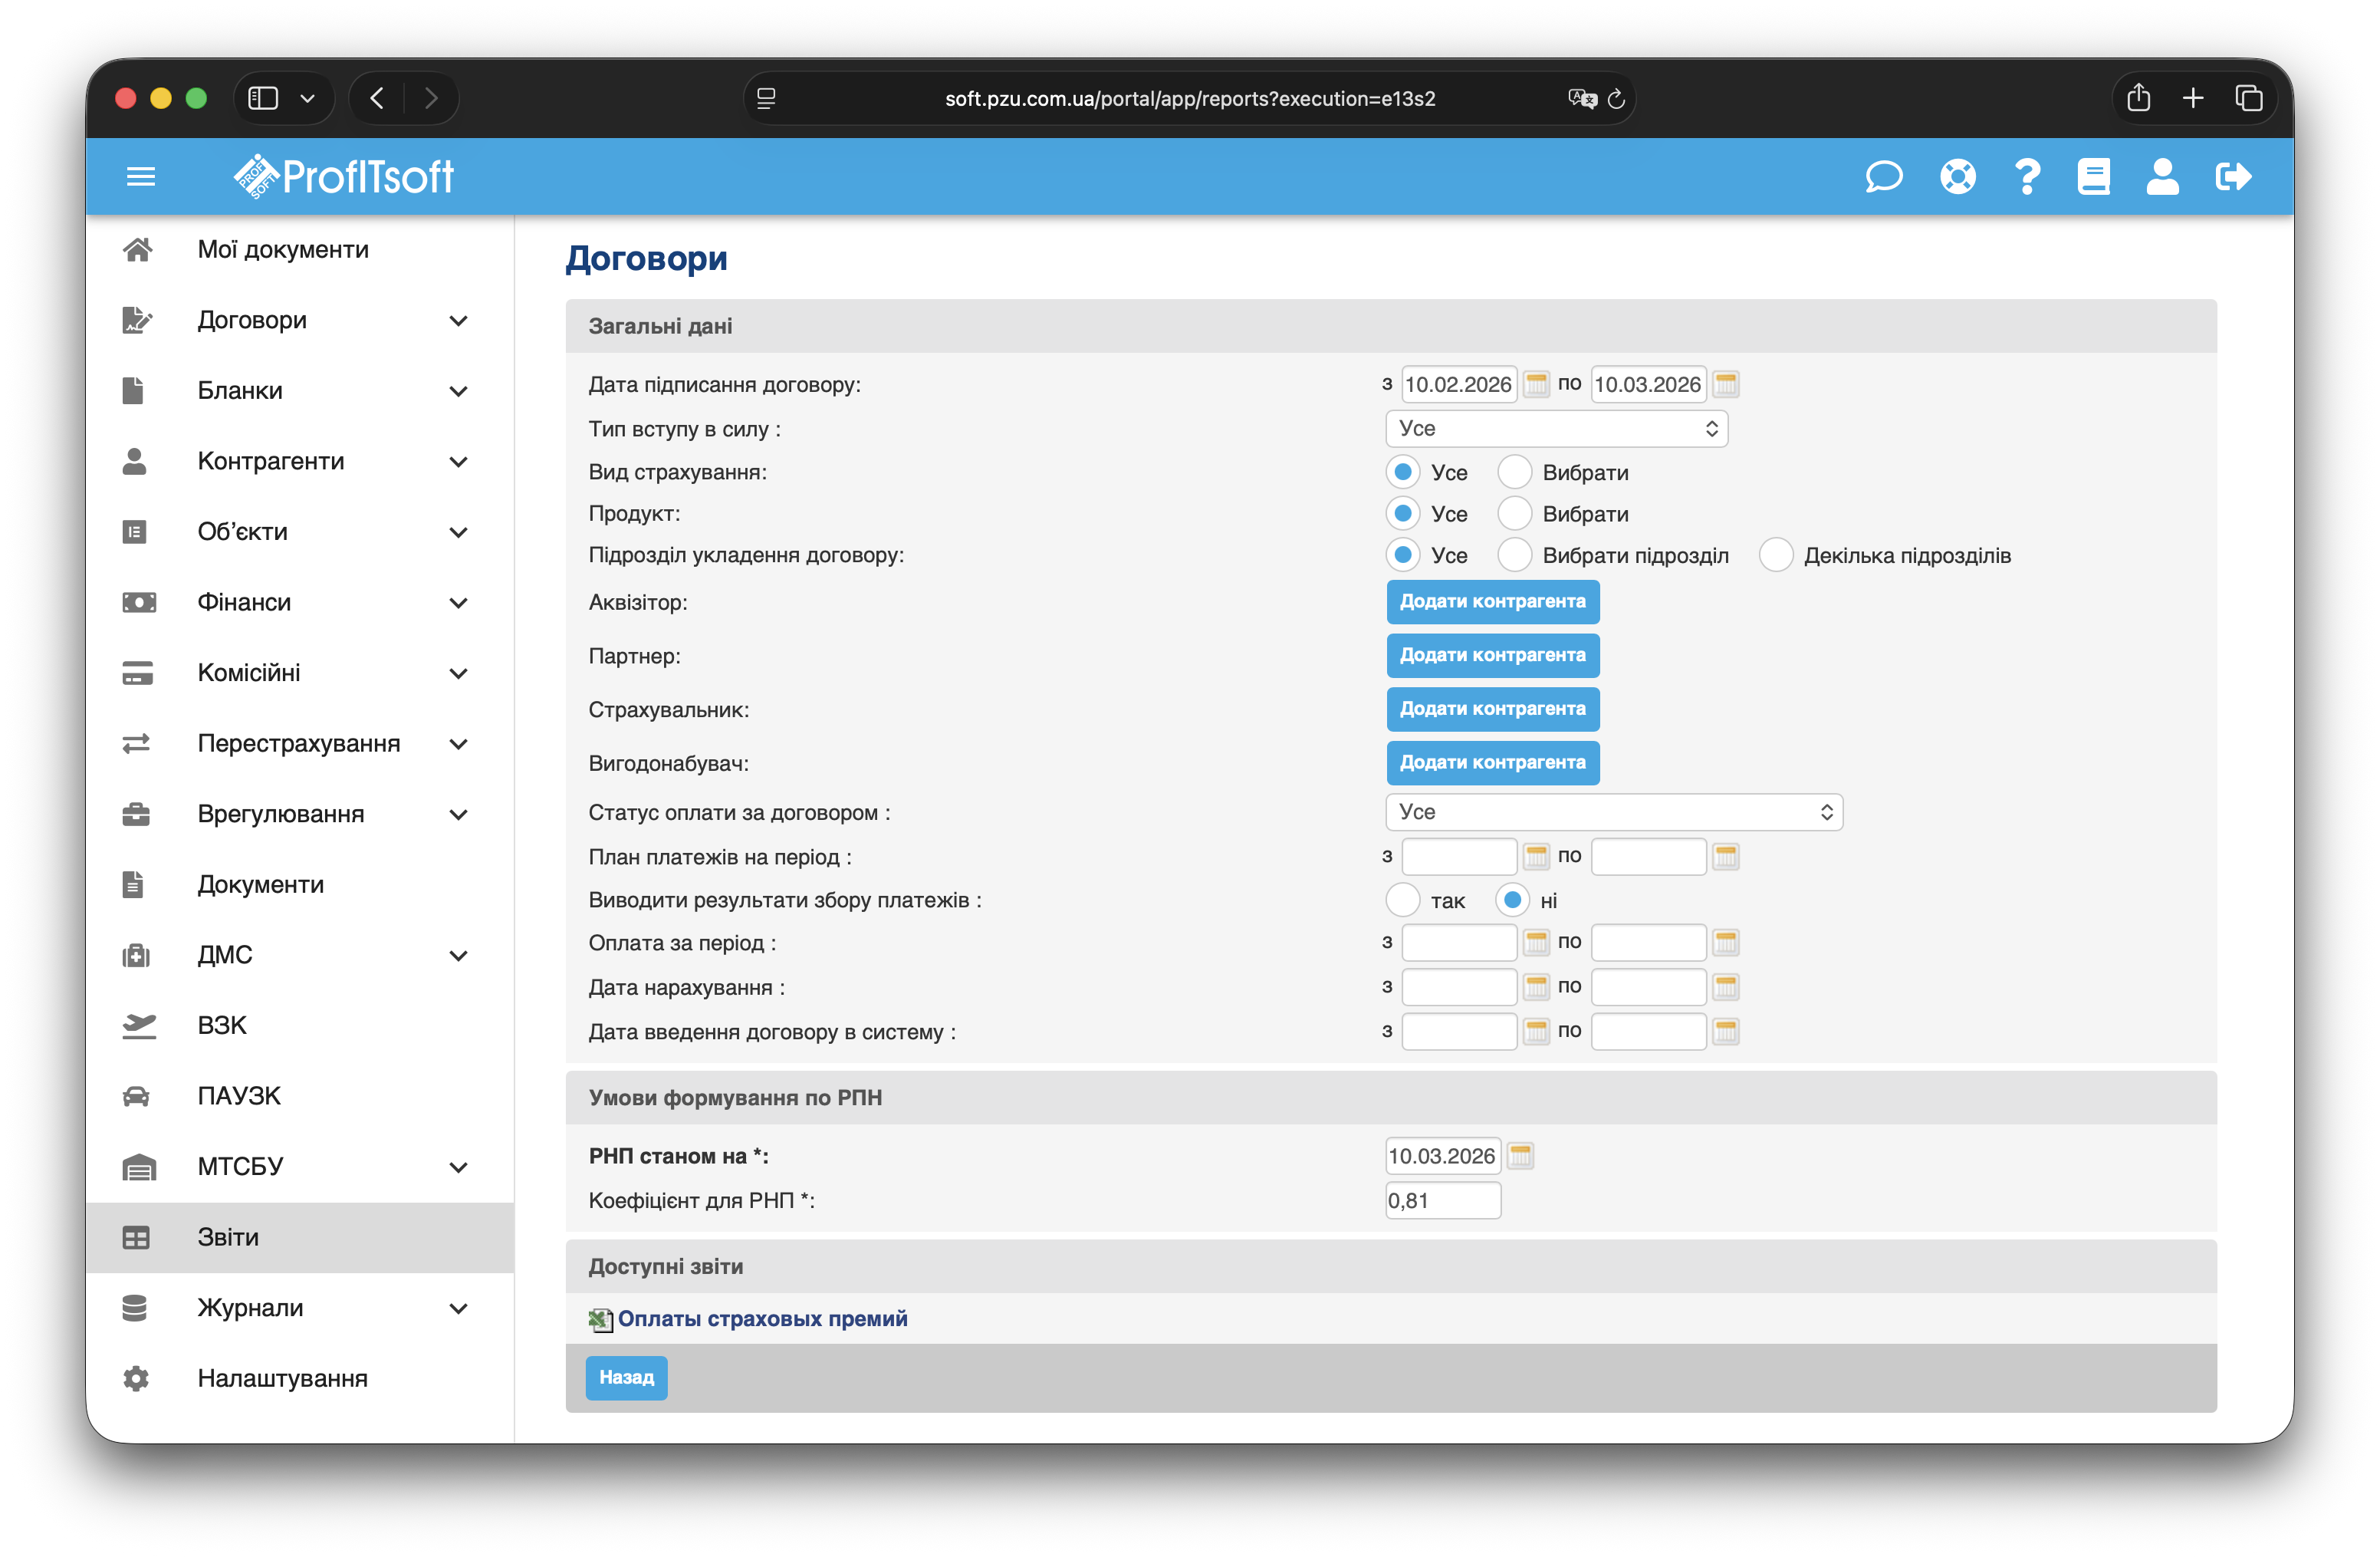The height and width of the screenshot is (1557, 2380).
Task: Open the chat messages icon in header
Action: [1883, 177]
